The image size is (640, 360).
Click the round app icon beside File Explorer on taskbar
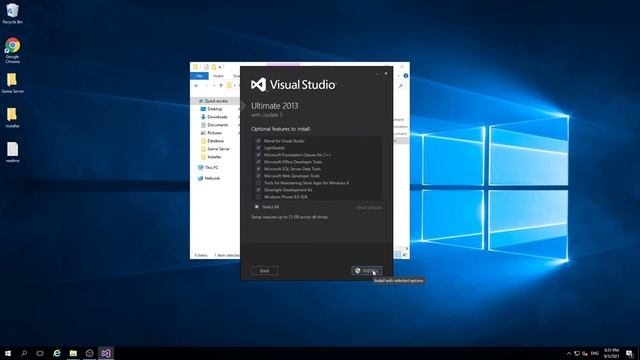(x=89, y=353)
